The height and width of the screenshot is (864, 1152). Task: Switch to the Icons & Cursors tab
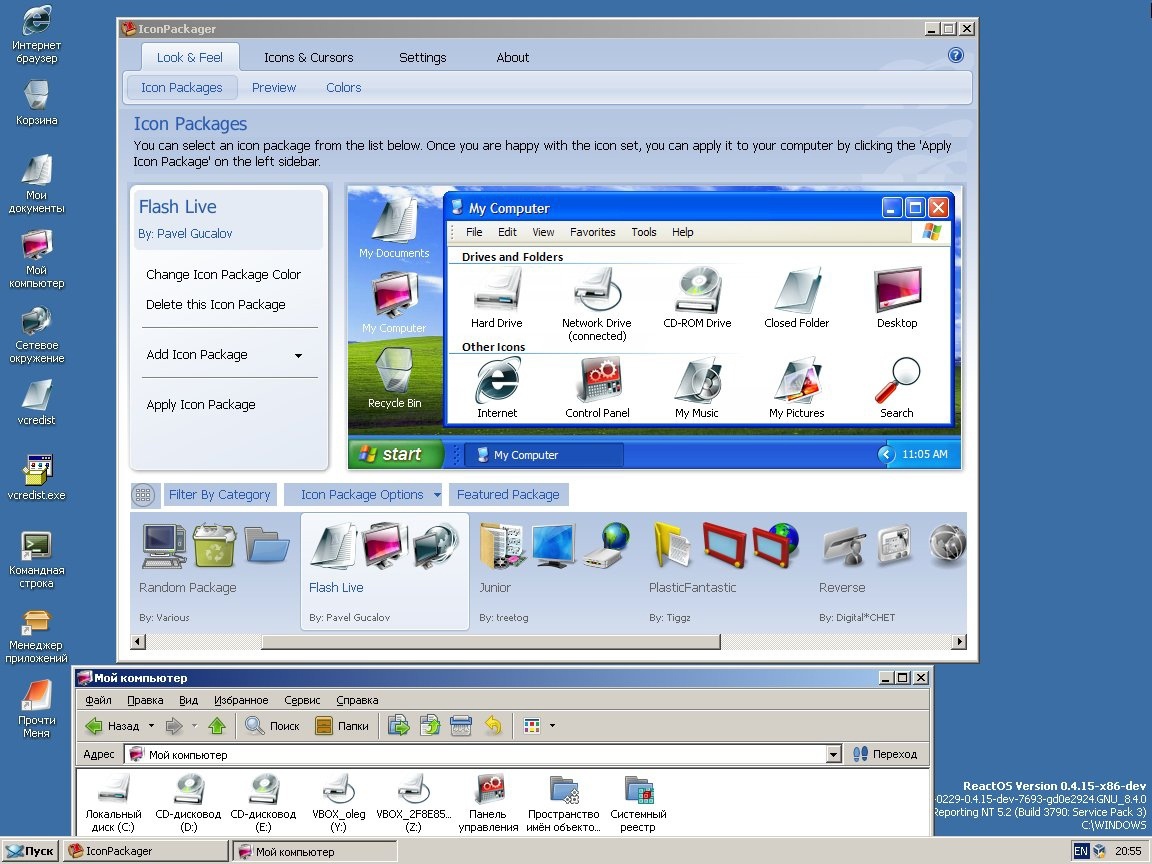point(308,57)
